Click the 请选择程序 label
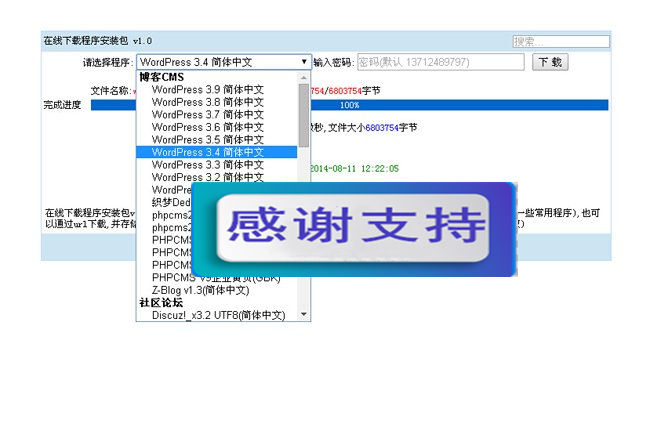The image size is (650, 427). pyautogui.click(x=108, y=63)
